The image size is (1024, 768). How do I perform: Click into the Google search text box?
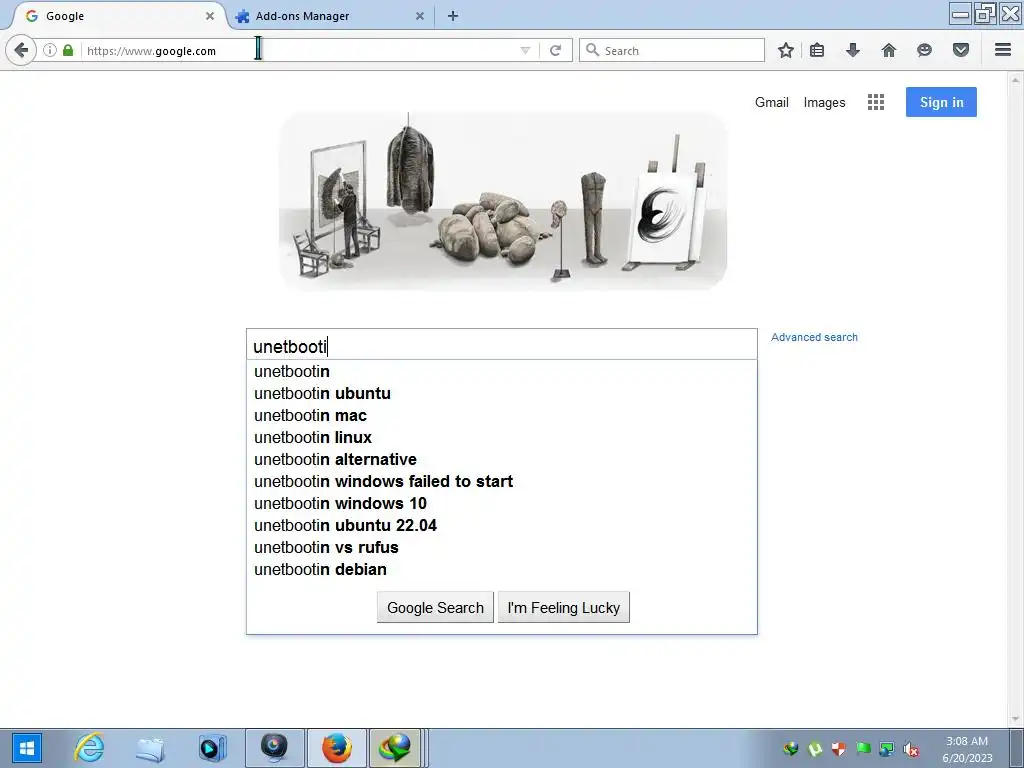point(502,345)
